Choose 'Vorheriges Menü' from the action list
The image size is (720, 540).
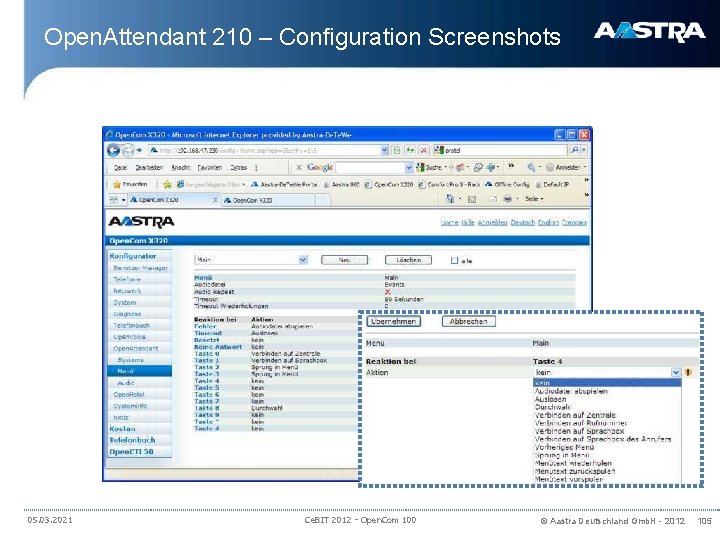pos(564,447)
